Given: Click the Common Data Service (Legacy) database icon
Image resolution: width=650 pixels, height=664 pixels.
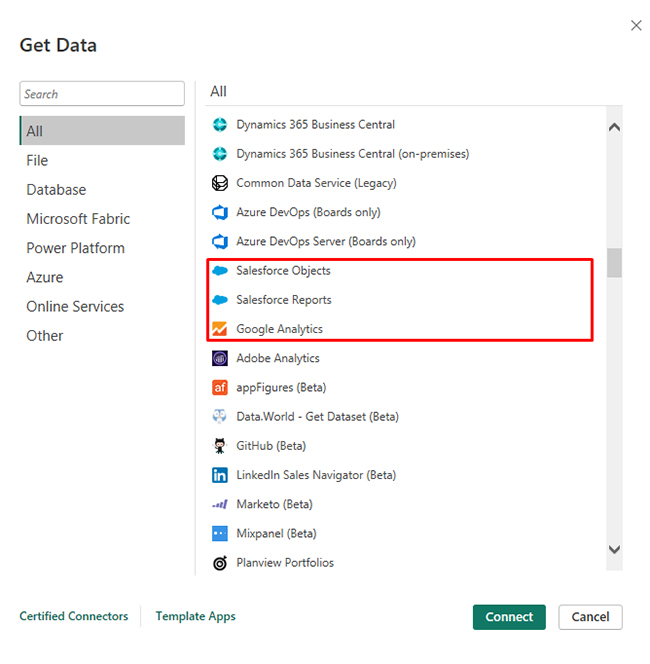Looking at the screenshot, I should click(x=219, y=183).
